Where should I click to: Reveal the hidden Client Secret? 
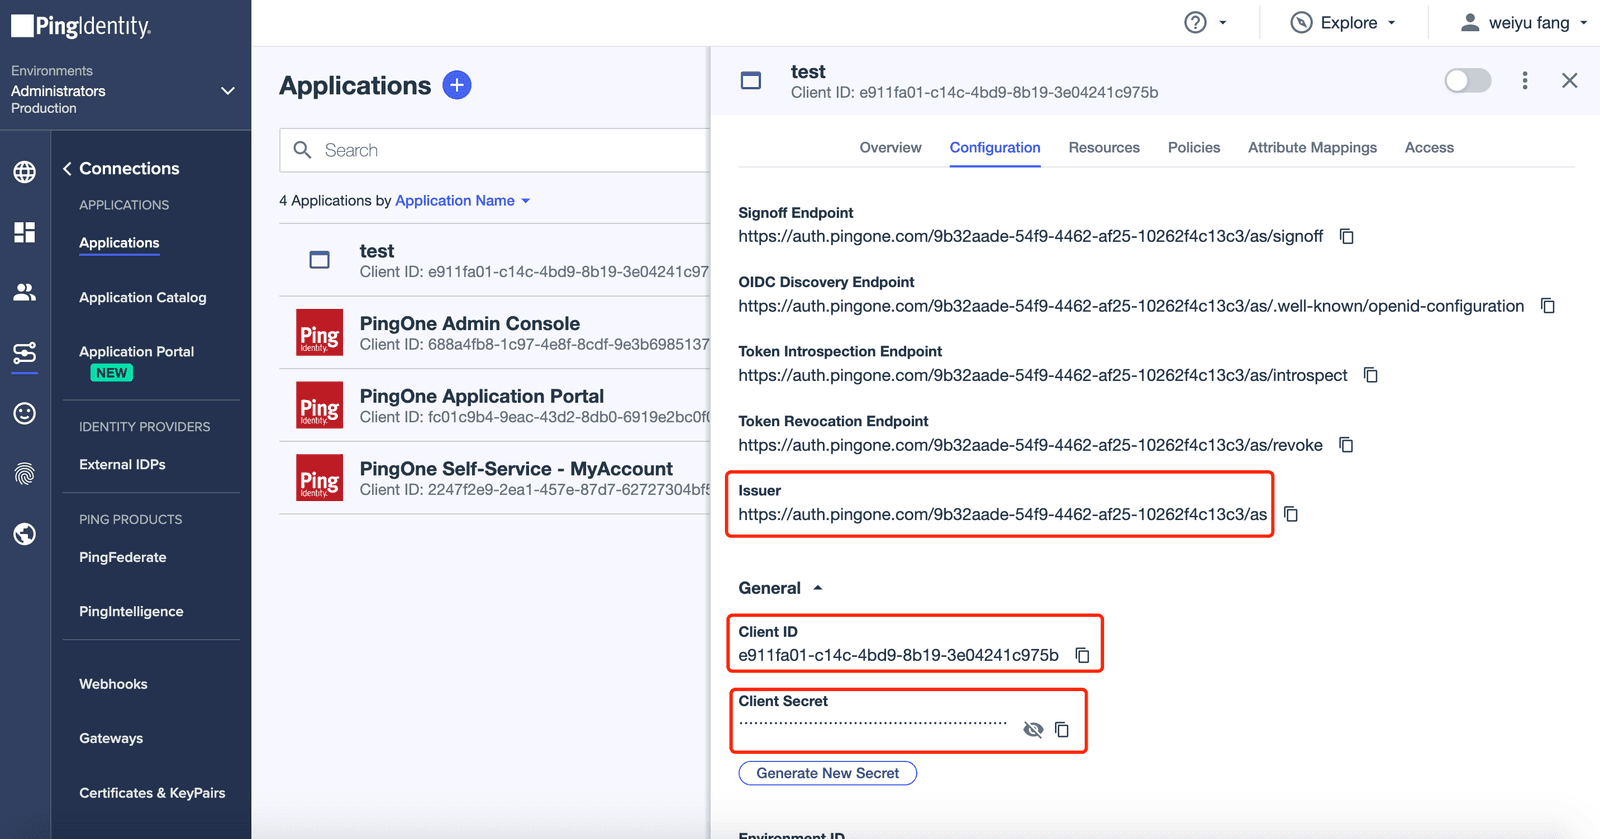tap(1033, 730)
